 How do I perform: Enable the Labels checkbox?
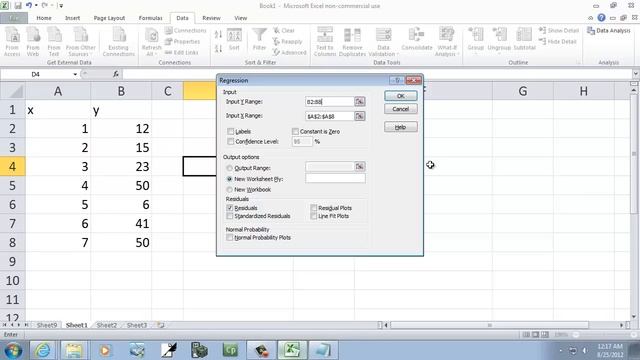(x=231, y=131)
